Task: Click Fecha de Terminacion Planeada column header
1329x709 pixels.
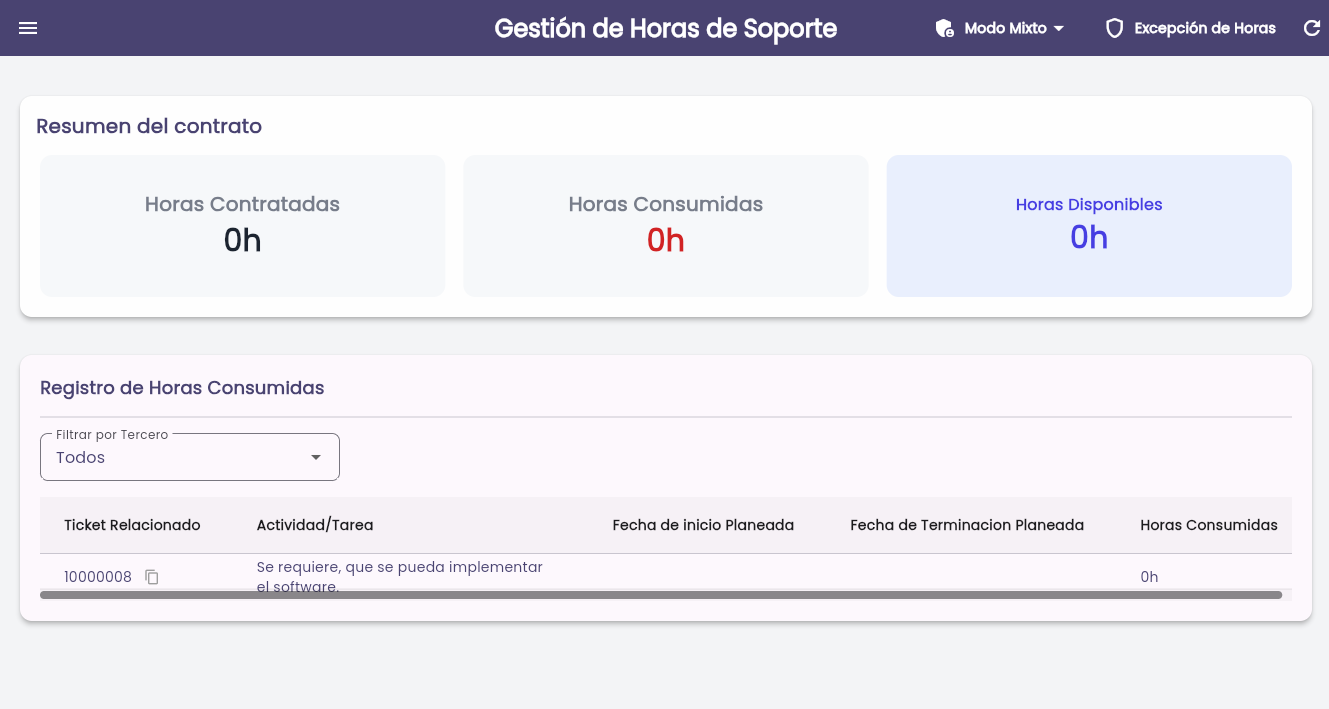Action: [967, 525]
